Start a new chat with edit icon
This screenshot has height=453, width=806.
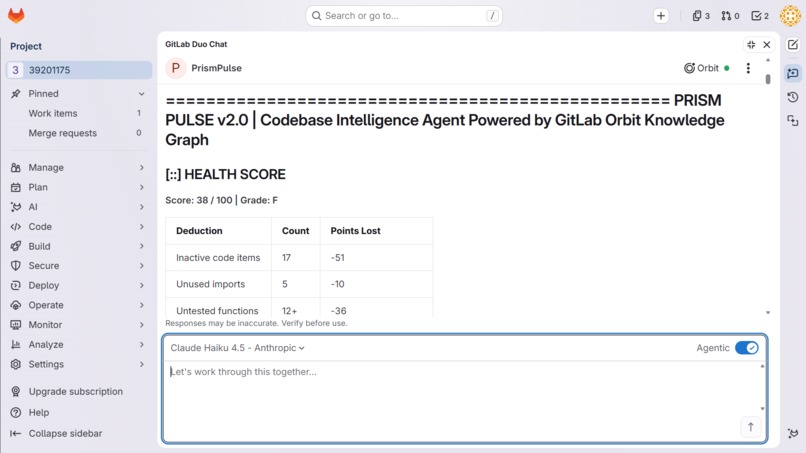point(793,45)
